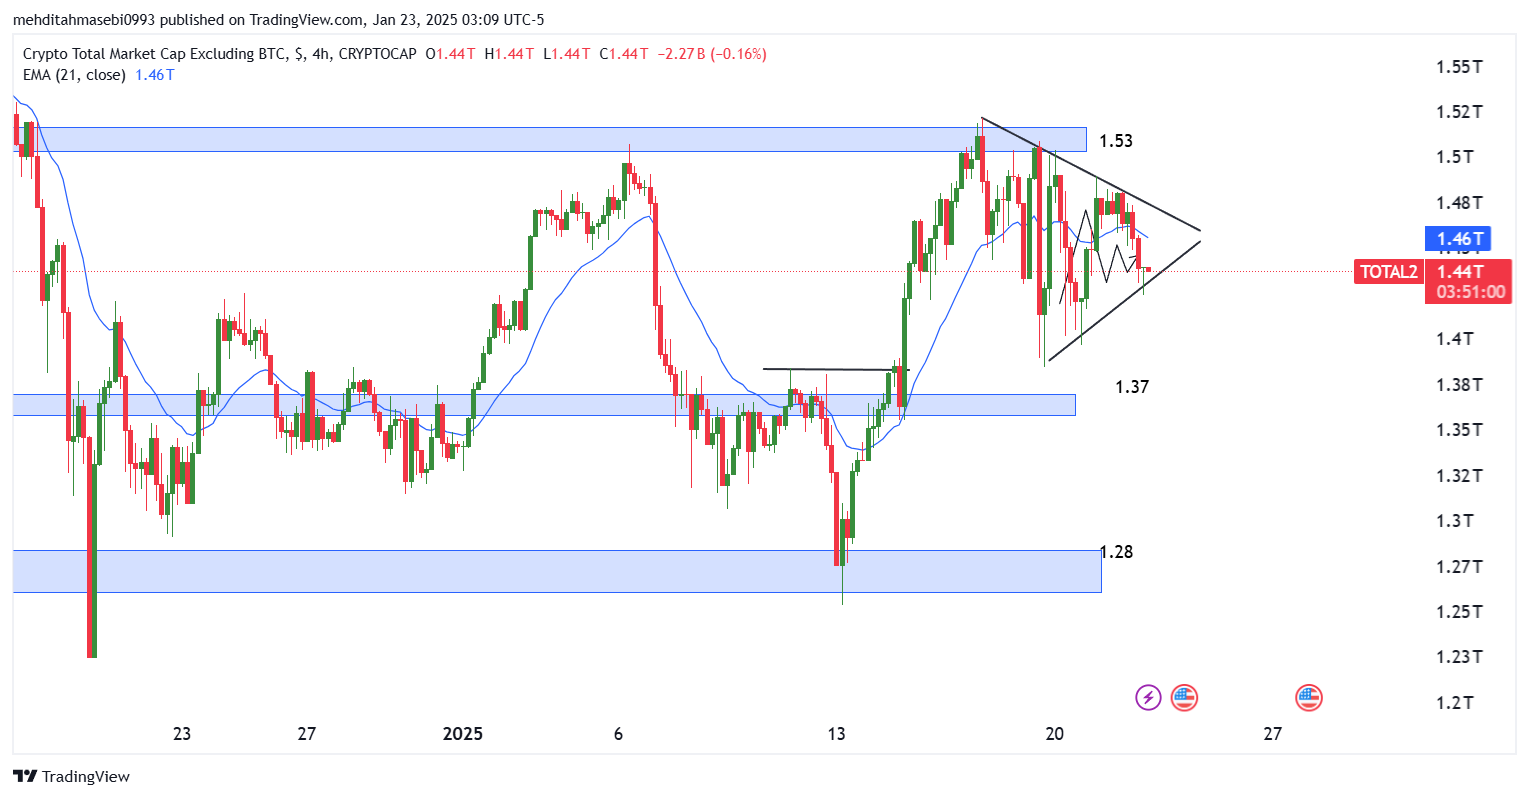Click the 23 date label on time axis

(182, 734)
